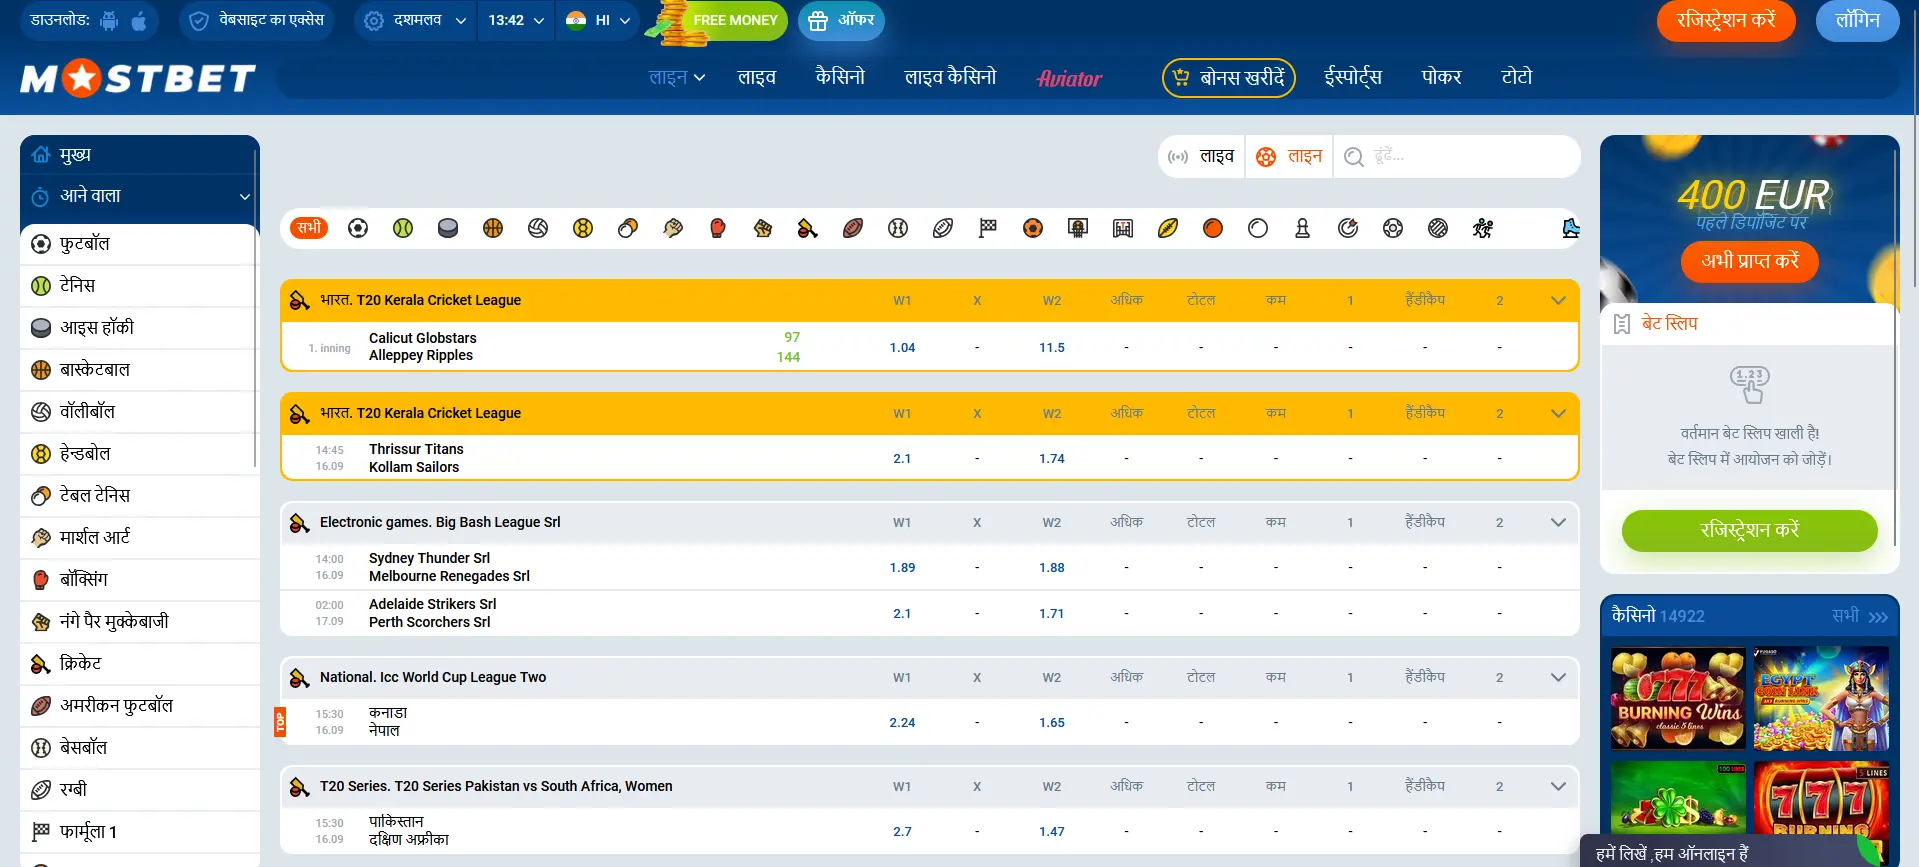
Task: Select the darts target icon in filter row
Action: point(1347,228)
